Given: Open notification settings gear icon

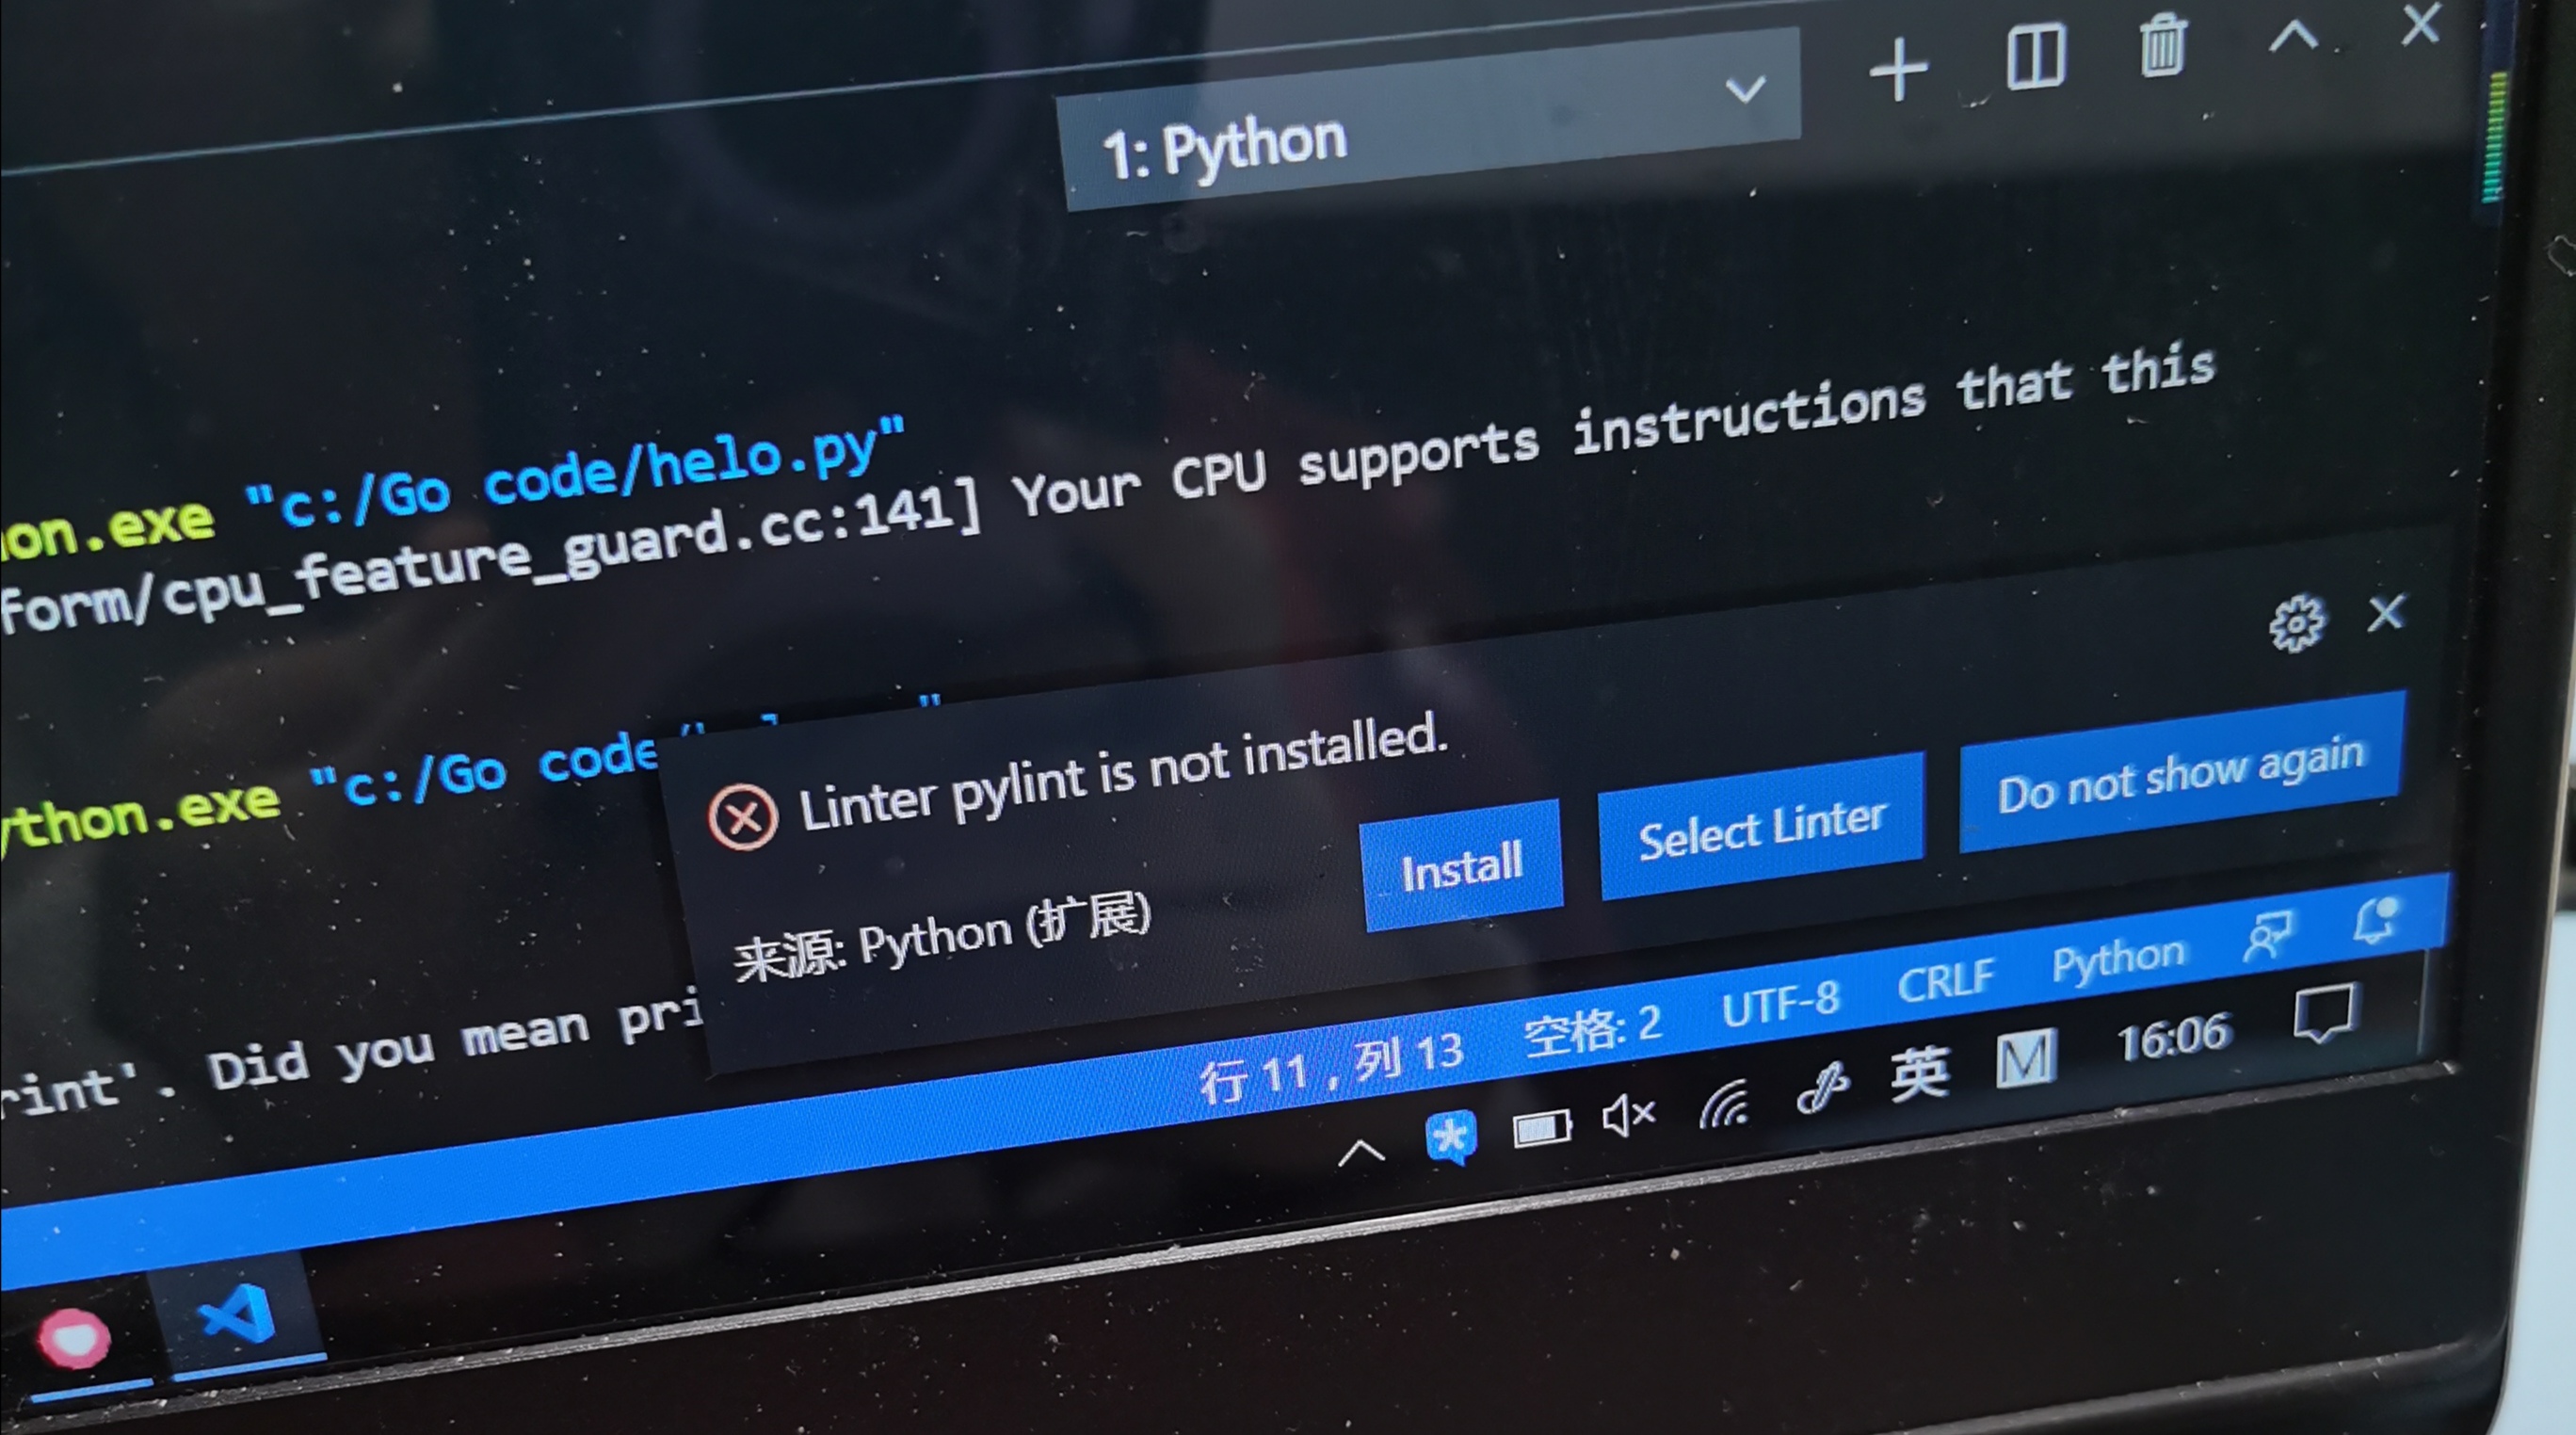Looking at the screenshot, I should click(2296, 625).
